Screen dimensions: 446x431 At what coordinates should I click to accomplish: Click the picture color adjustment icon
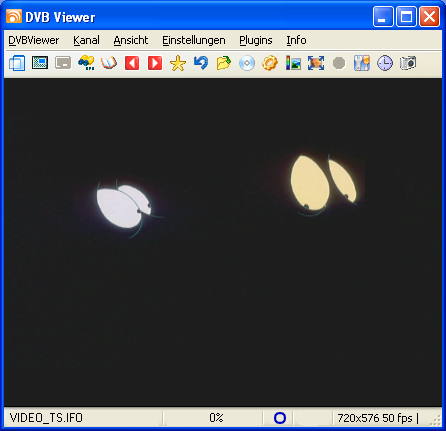click(x=293, y=63)
